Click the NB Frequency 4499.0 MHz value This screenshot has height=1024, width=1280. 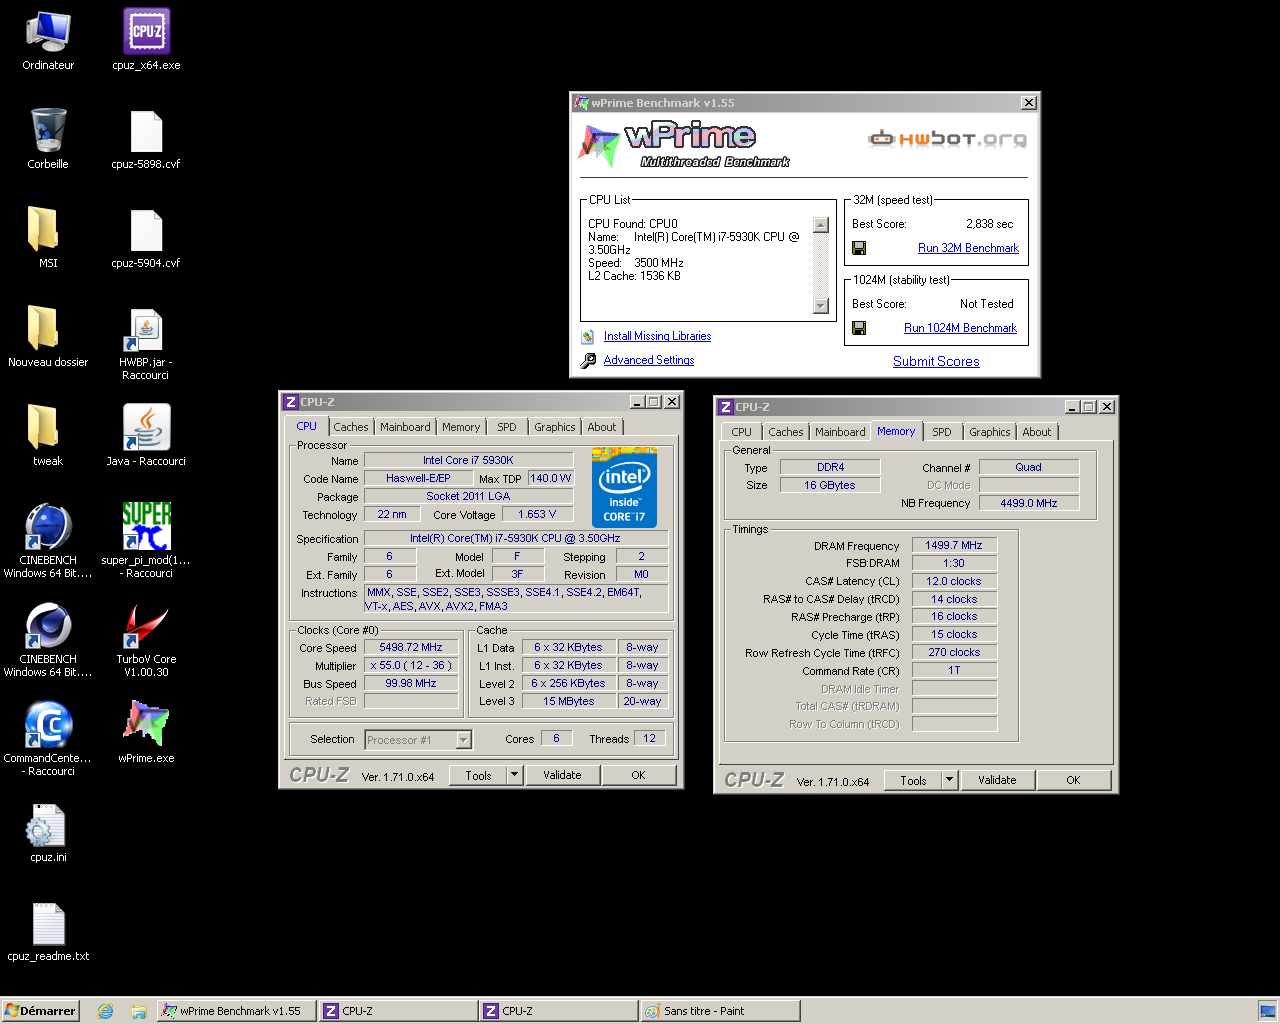pyautogui.click(x=1029, y=503)
